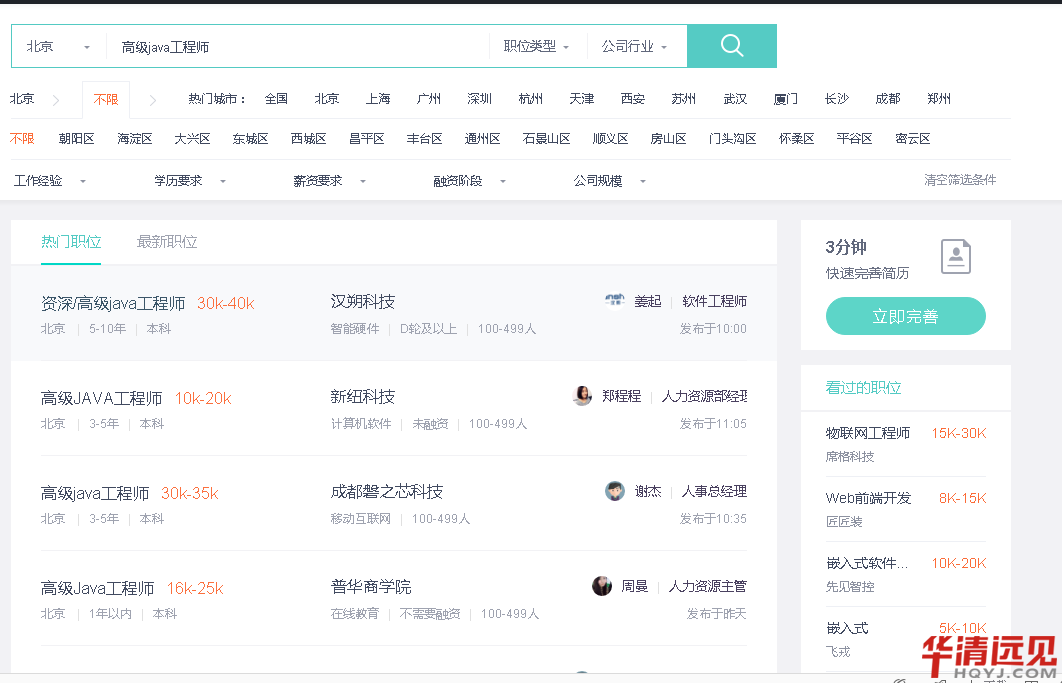Viewport: 1062px width, 683px height.
Task: Click the arrow next to 北京 breadcrumb
Action: [56, 99]
